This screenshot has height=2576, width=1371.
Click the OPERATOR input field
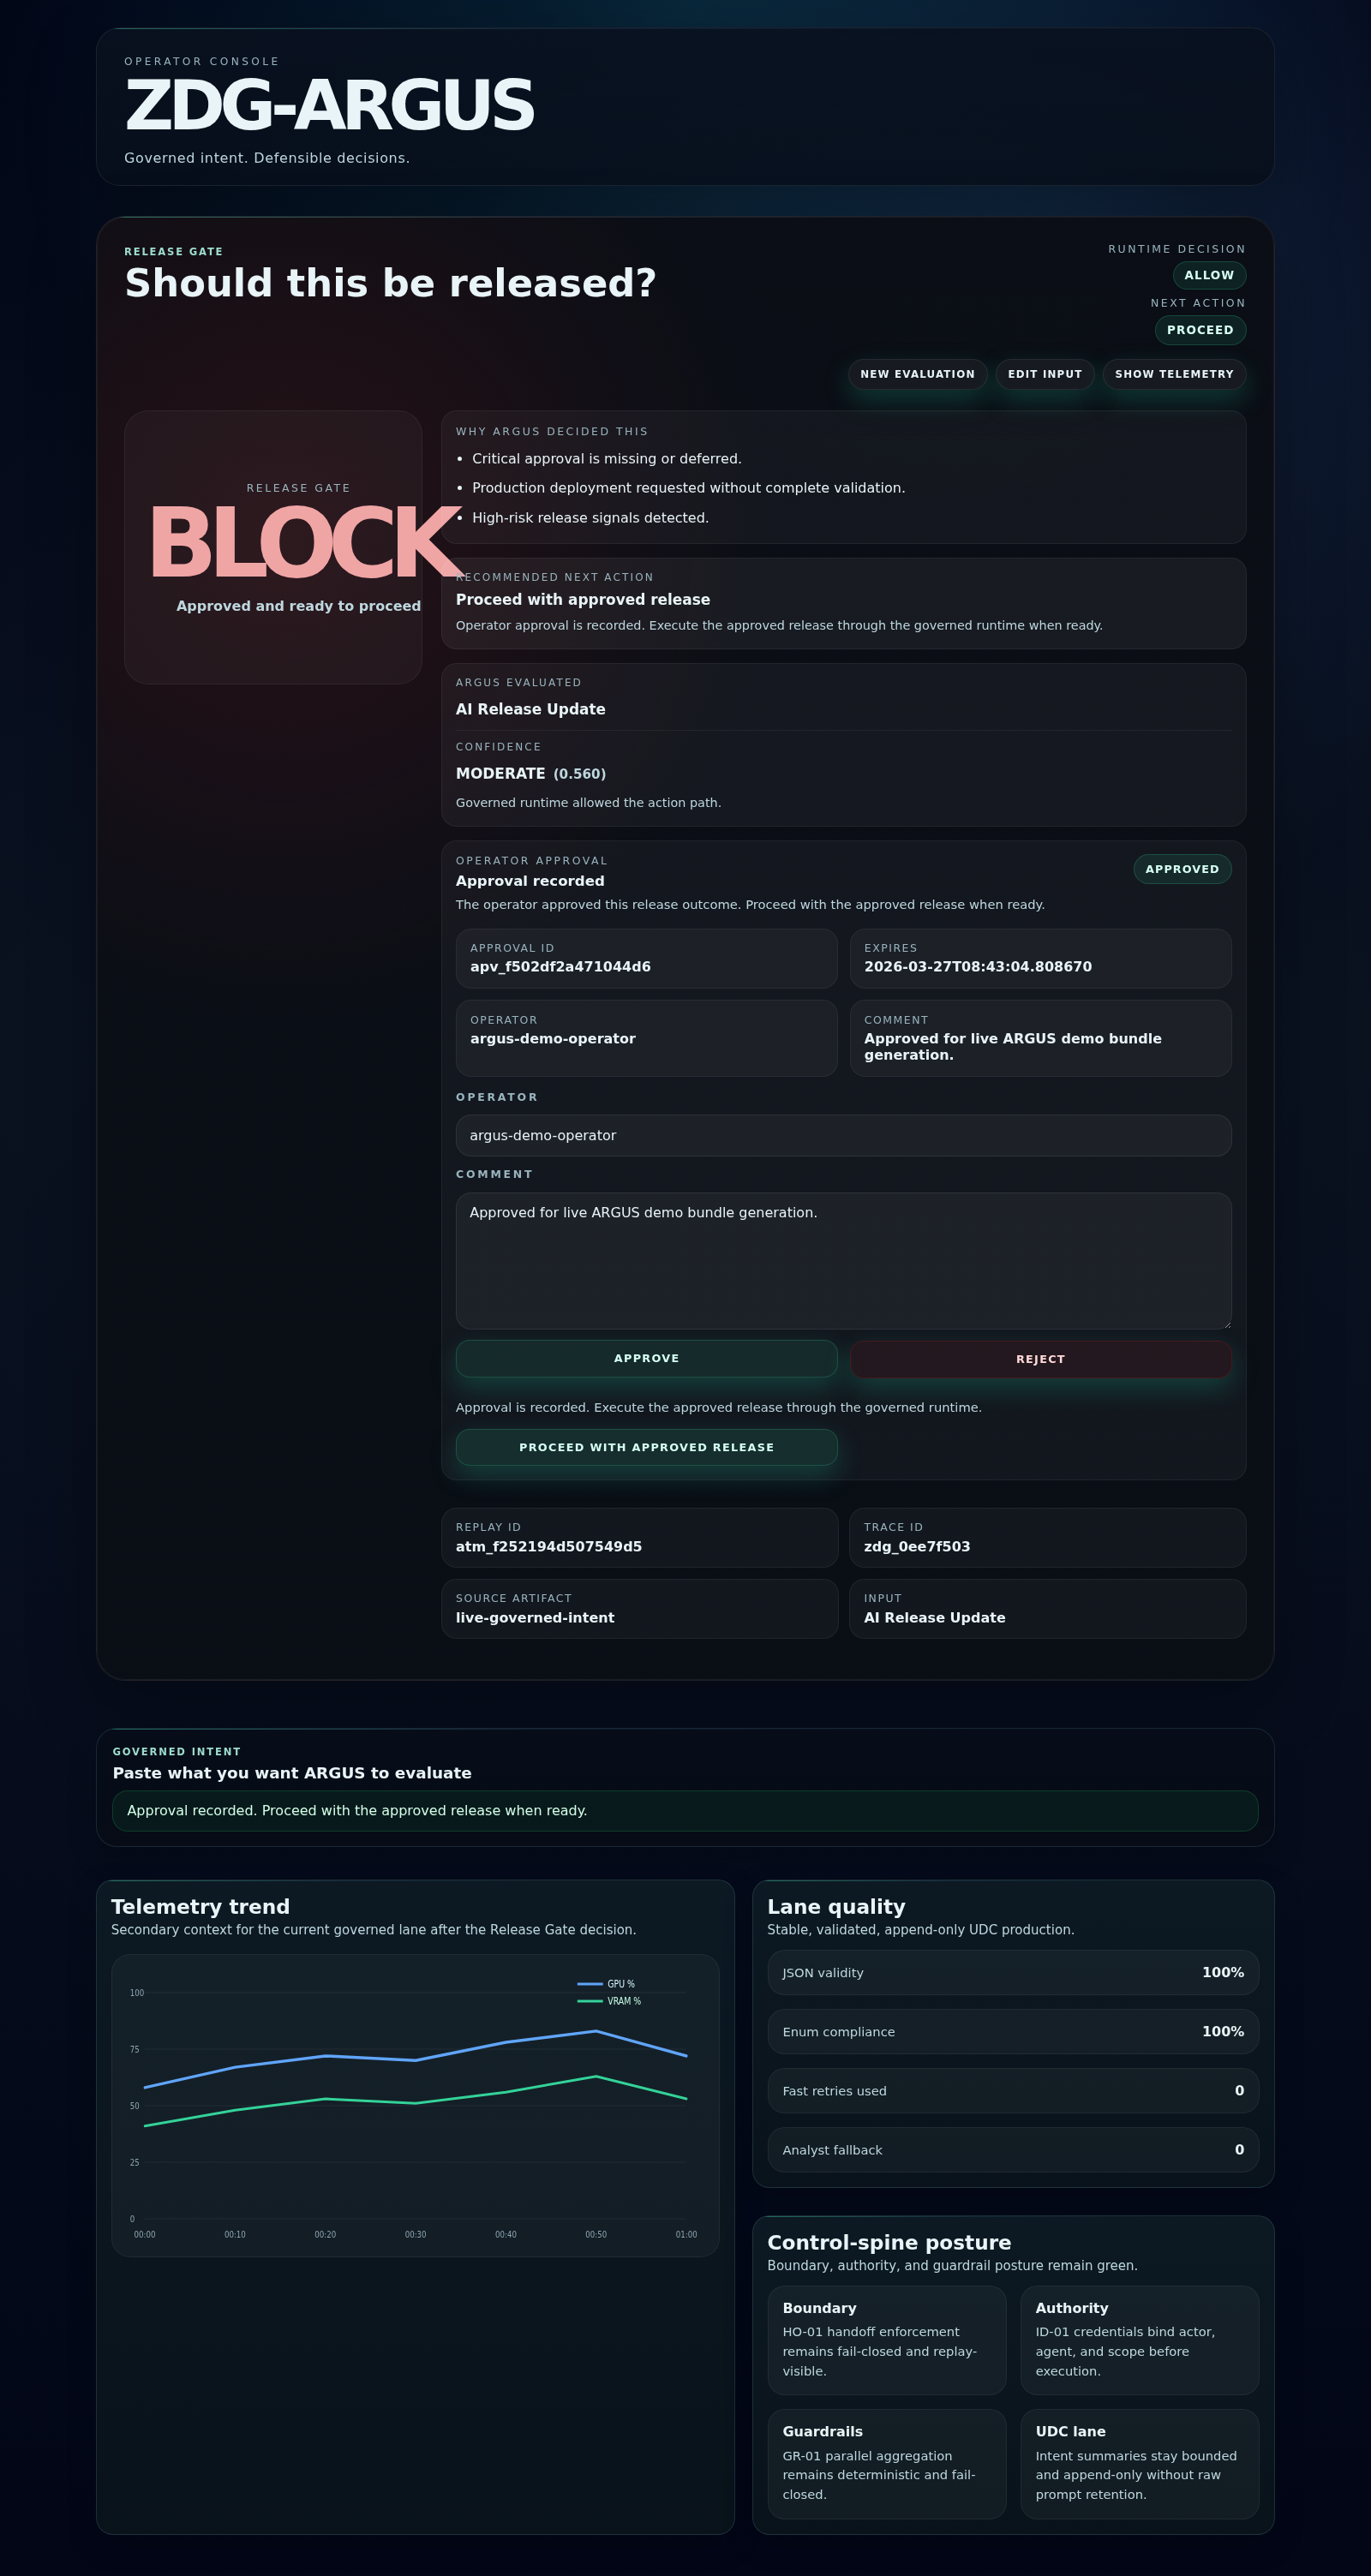click(843, 1135)
